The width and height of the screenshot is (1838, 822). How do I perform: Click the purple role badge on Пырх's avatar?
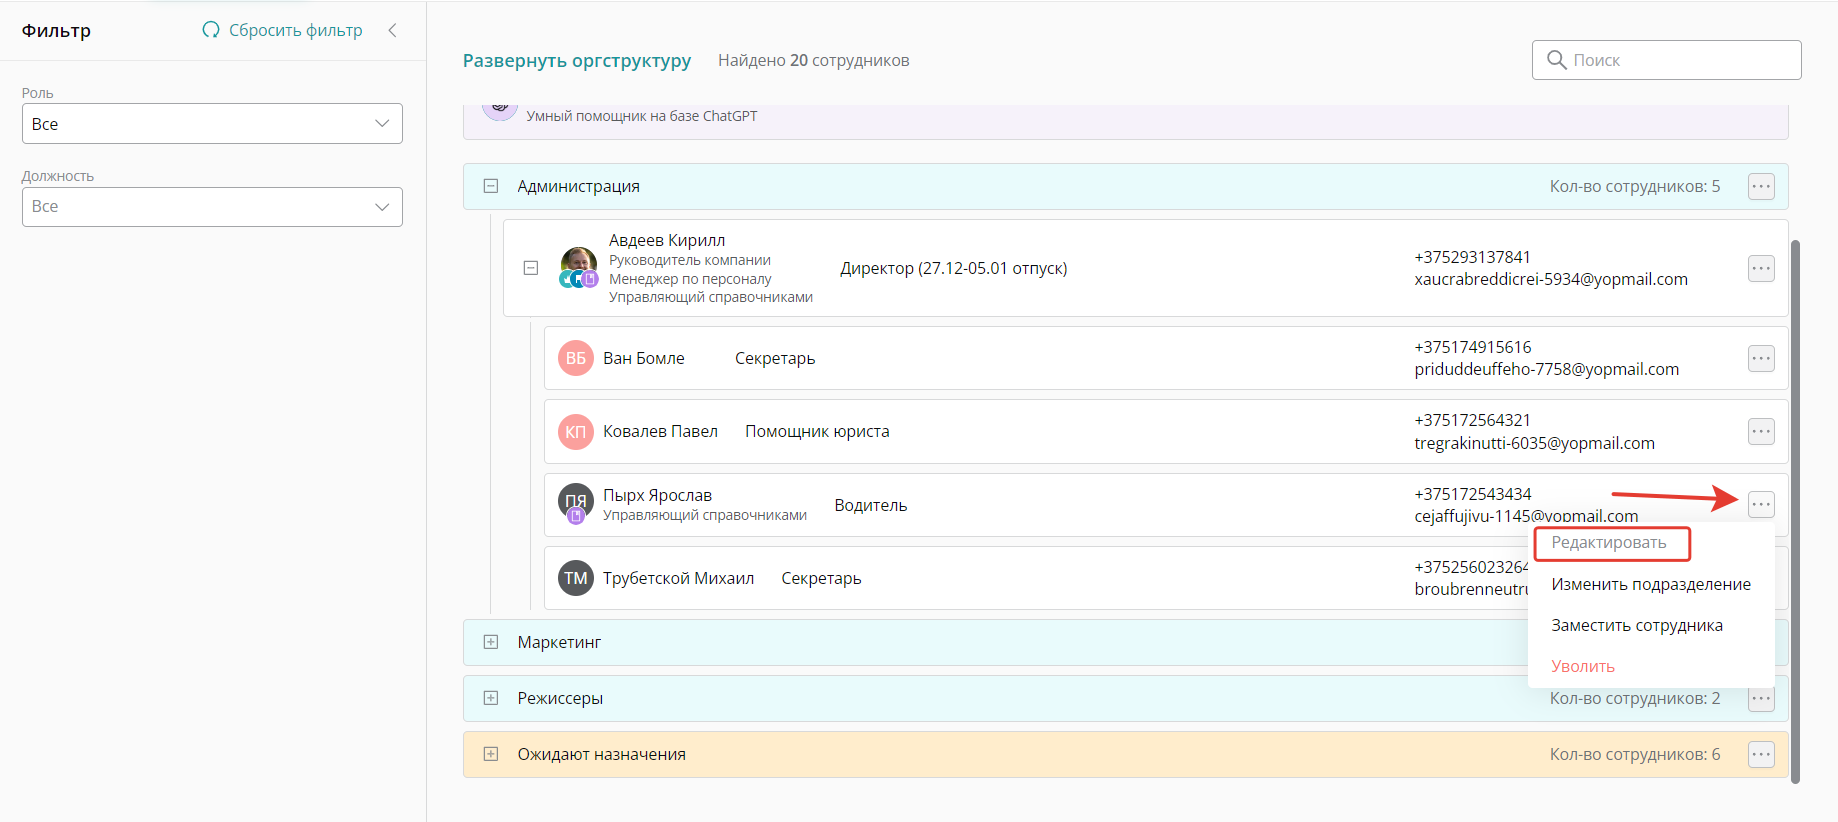576,516
